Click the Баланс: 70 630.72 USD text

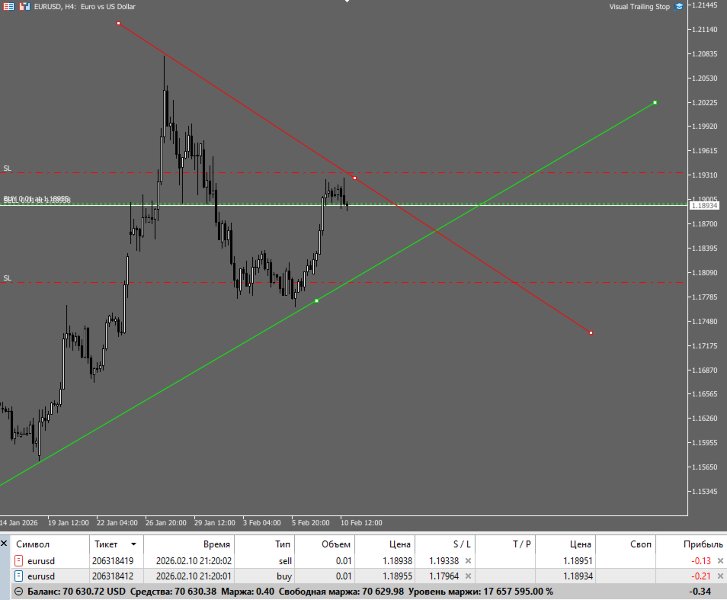77,592
